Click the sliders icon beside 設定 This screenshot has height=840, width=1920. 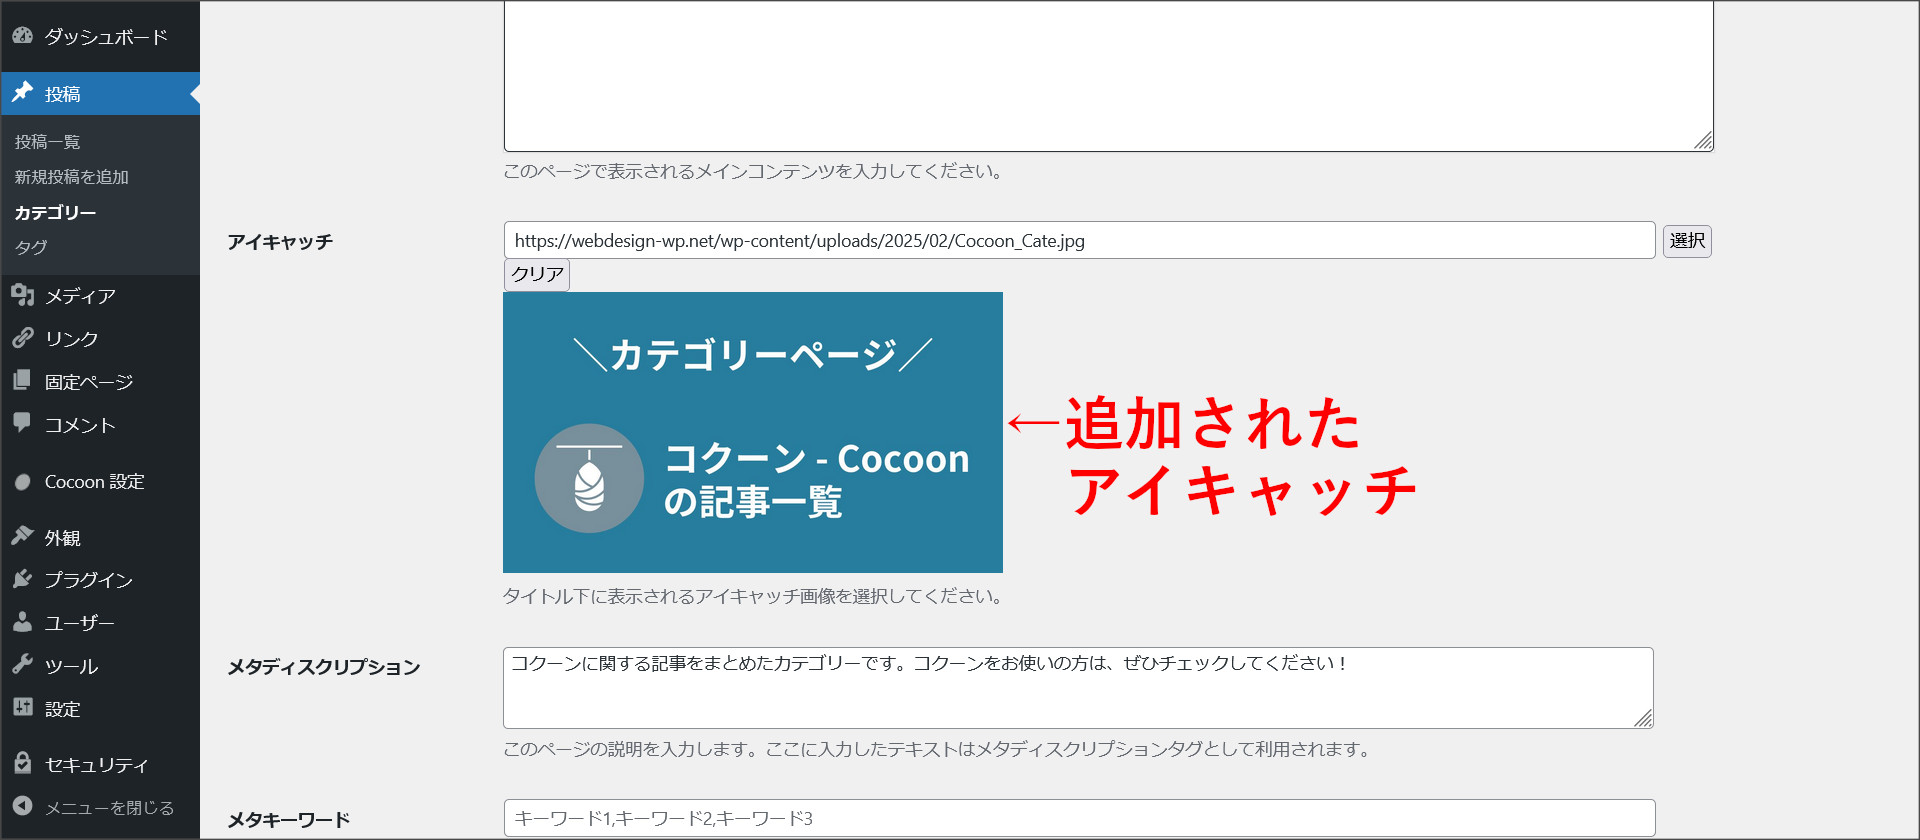23,708
